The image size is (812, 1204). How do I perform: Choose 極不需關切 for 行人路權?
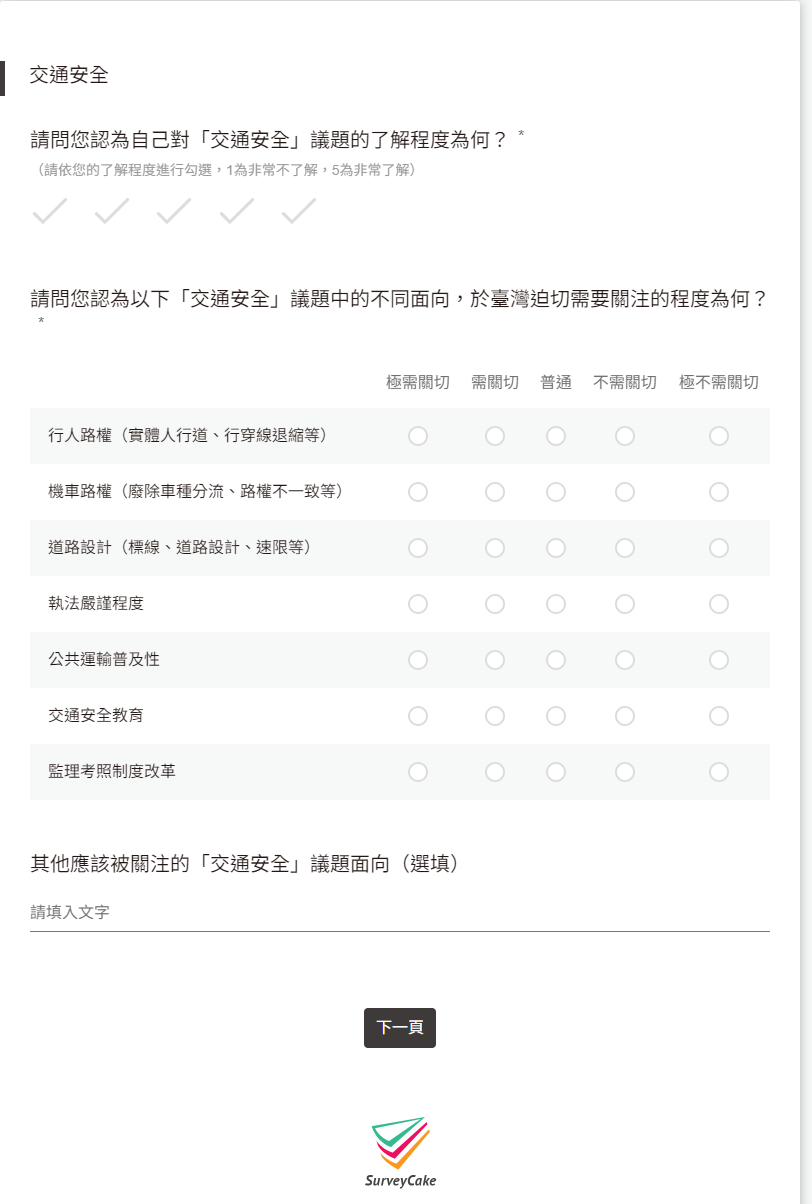click(719, 436)
